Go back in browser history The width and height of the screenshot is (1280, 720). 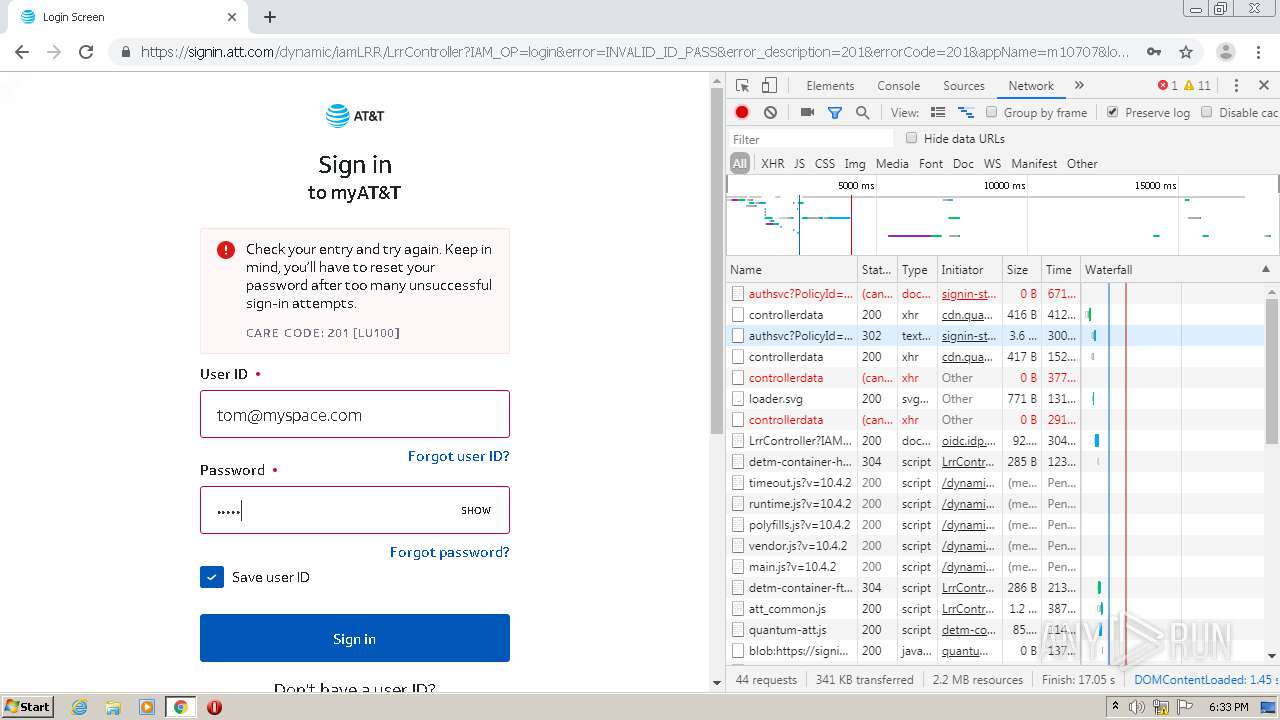click(x=22, y=52)
